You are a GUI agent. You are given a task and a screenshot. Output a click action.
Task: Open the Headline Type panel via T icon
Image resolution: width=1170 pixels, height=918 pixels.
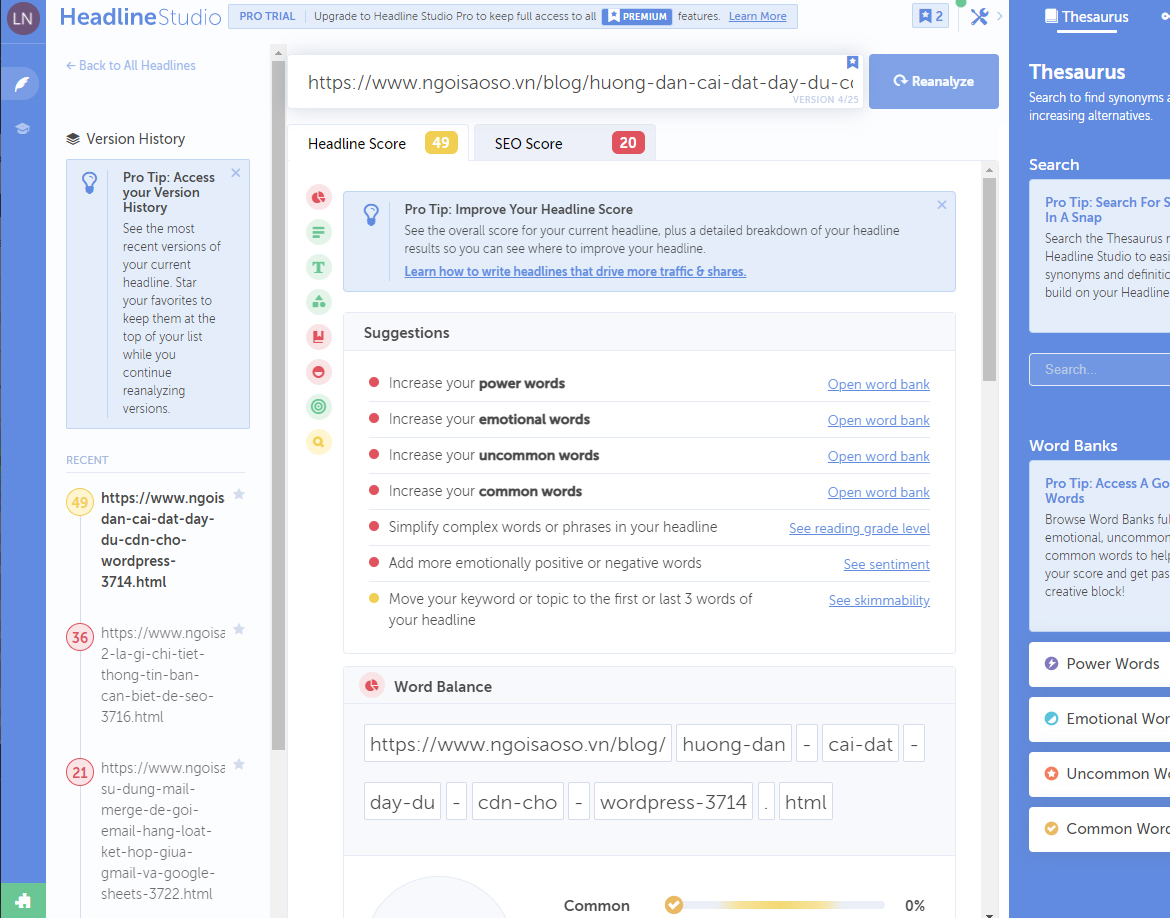coord(318,267)
